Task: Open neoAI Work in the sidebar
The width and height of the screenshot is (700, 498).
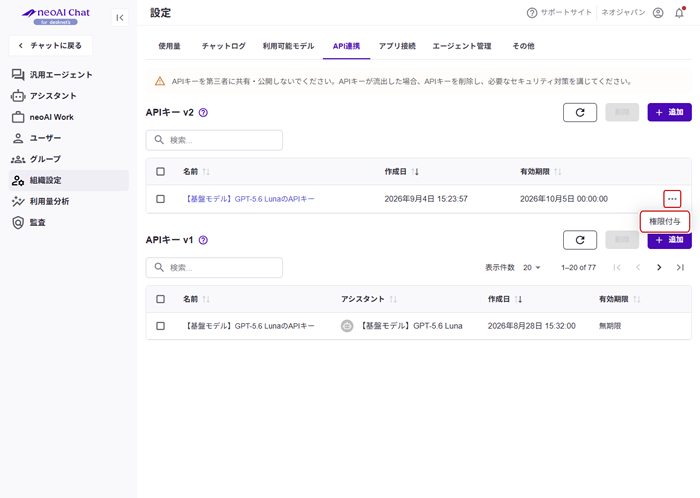Action: (69, 117)
